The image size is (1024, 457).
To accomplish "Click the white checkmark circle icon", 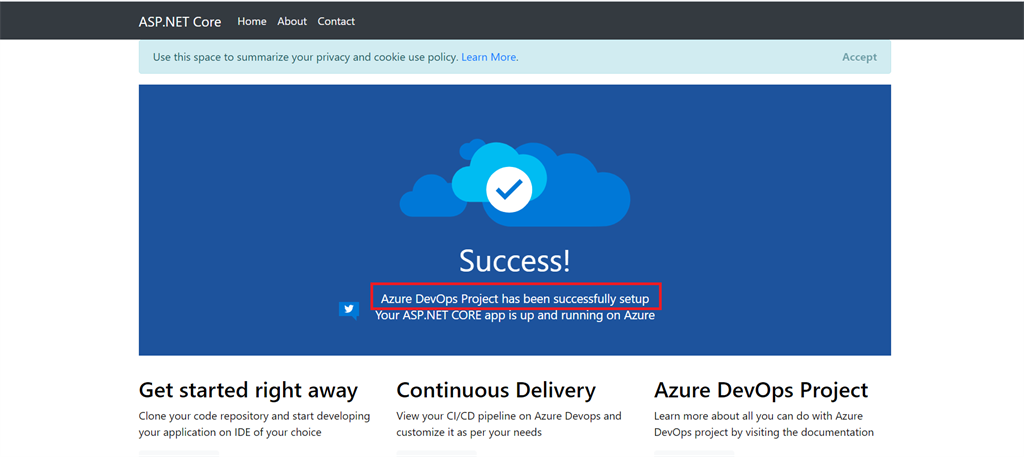I will point(509,189).
